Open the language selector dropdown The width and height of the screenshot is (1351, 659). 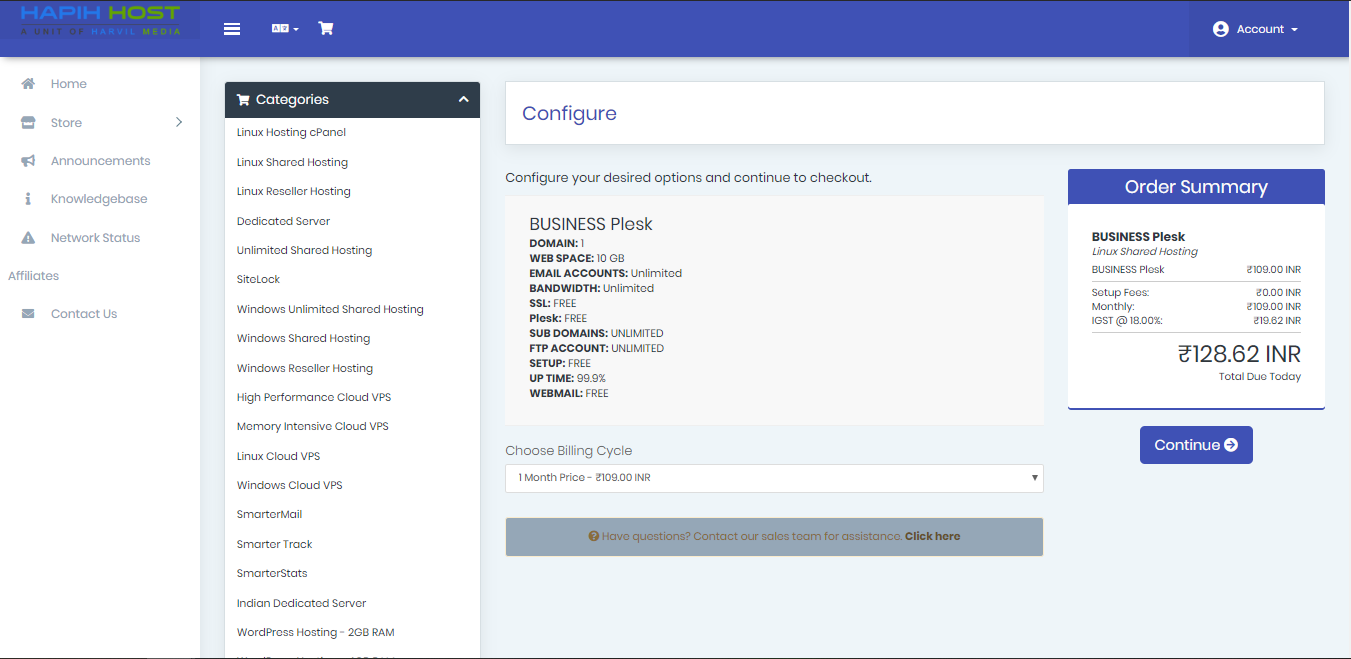coord(285,28)
